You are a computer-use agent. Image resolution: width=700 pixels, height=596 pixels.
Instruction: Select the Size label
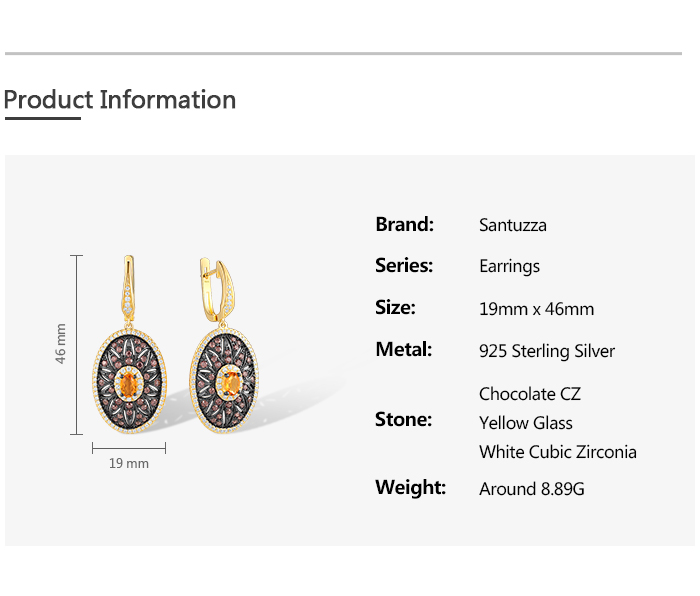(395, 307)
